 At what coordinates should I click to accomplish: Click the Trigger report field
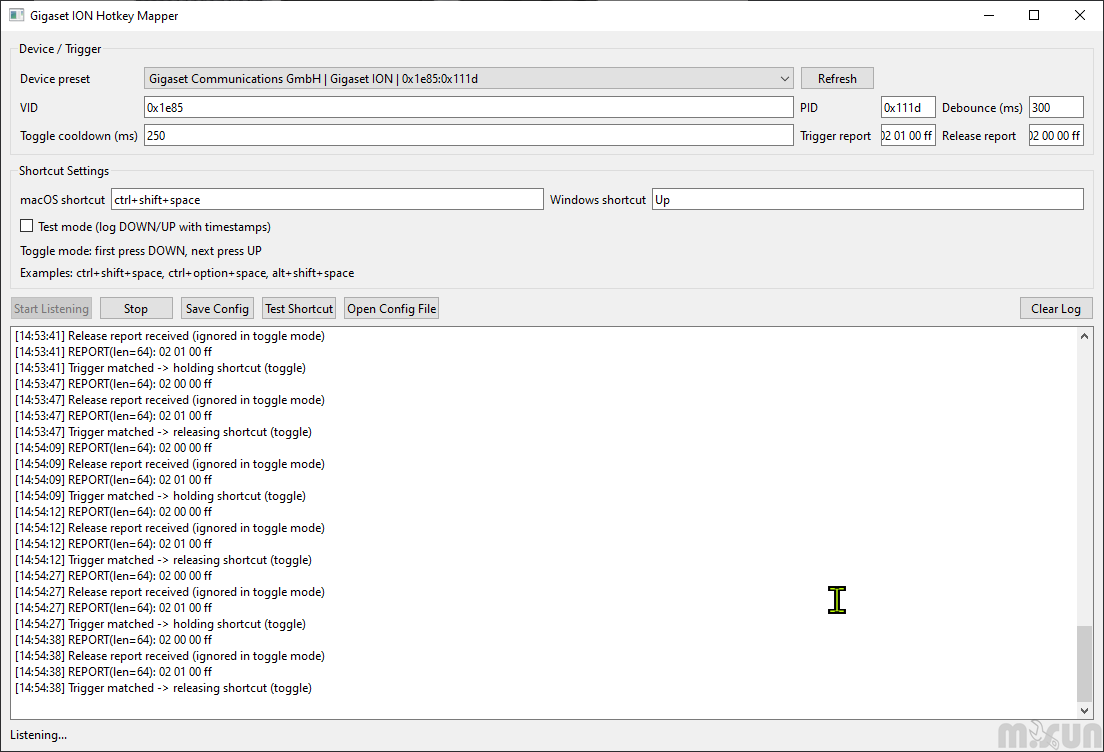coord(908,135)
